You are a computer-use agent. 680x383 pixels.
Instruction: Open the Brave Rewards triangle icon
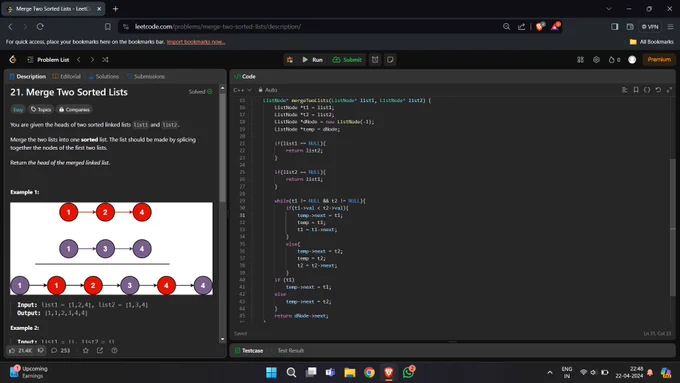[x=556, y=26]
